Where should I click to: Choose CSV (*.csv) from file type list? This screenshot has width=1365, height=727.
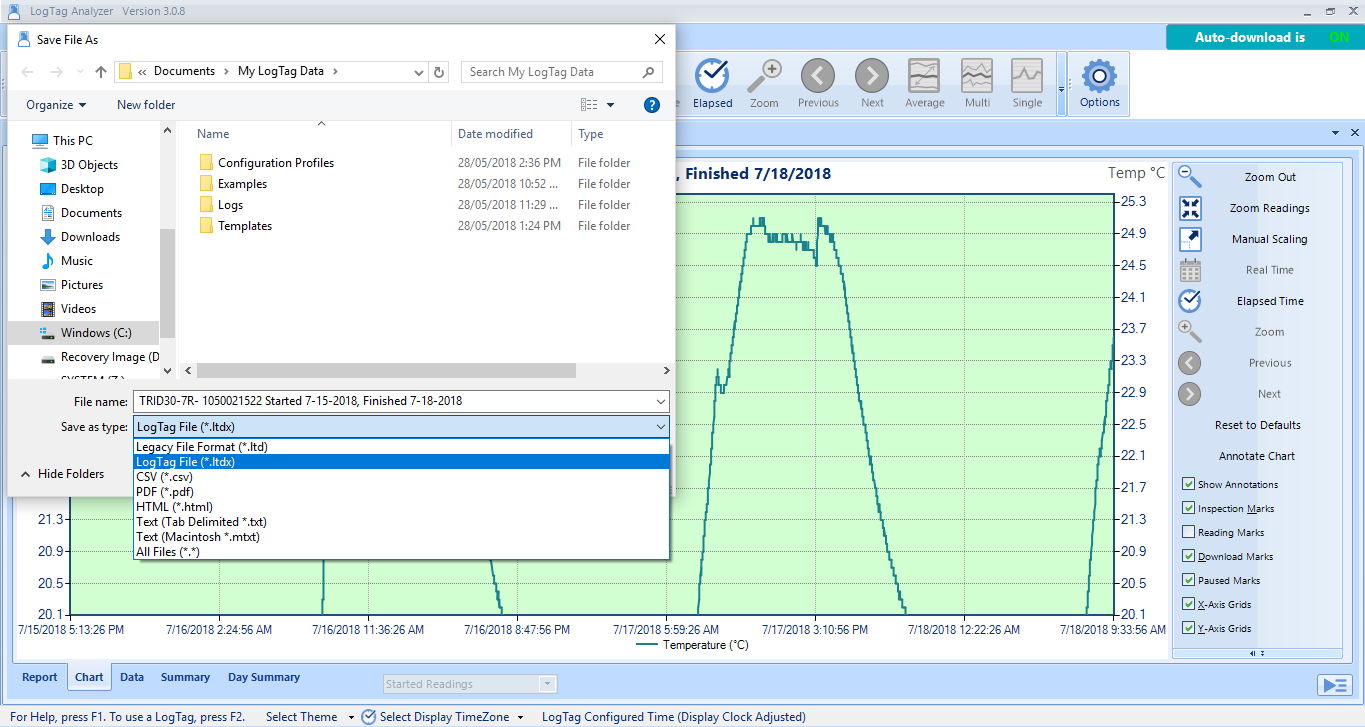(164, 477)
